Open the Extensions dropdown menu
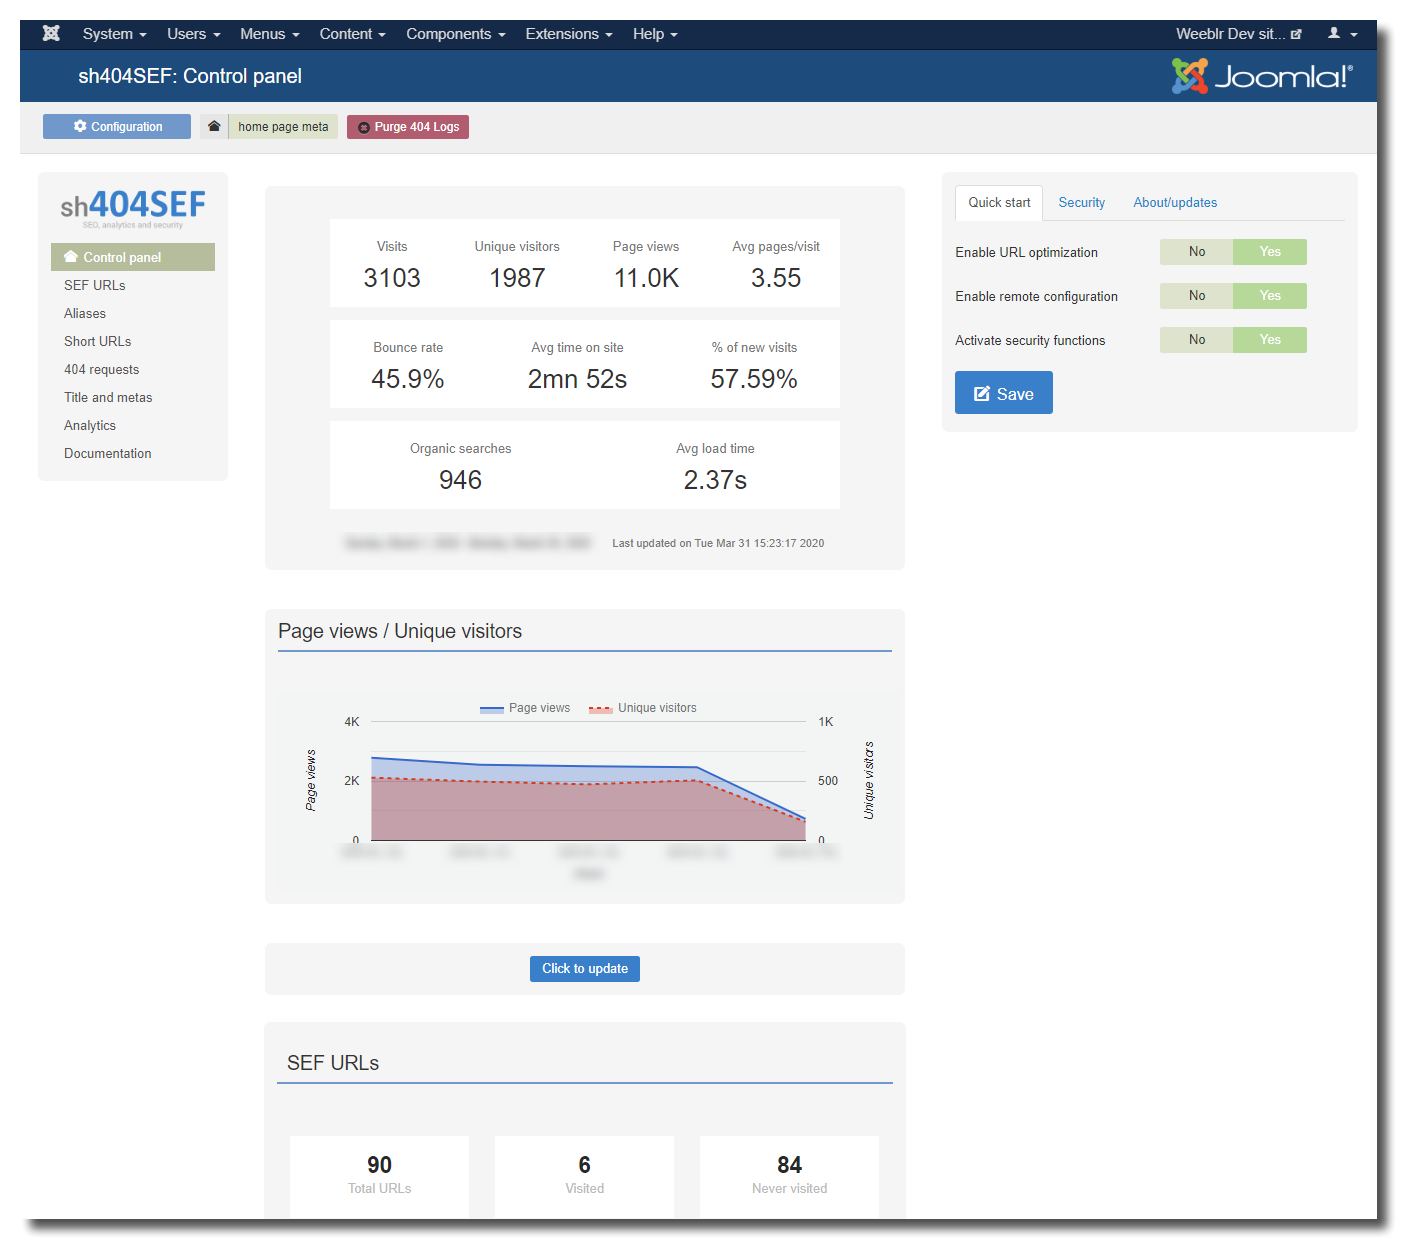This screenshot has width=1407, height=1249. pyautogui.click(x=568, y=33)
